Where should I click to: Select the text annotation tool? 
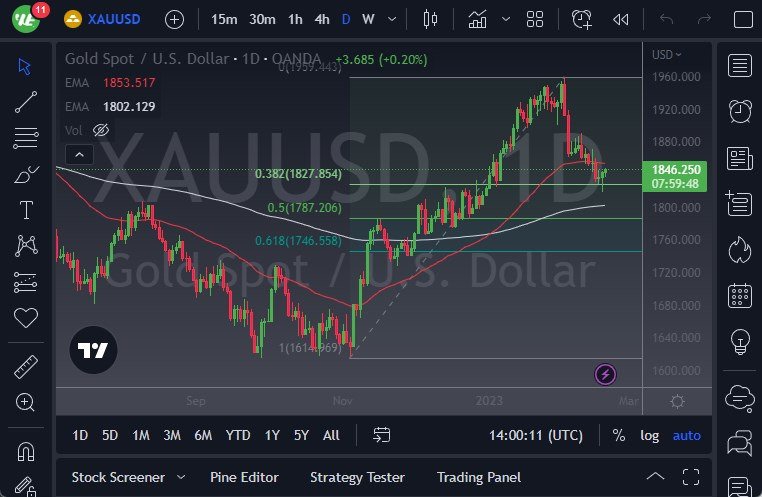(x=26, y=209)
